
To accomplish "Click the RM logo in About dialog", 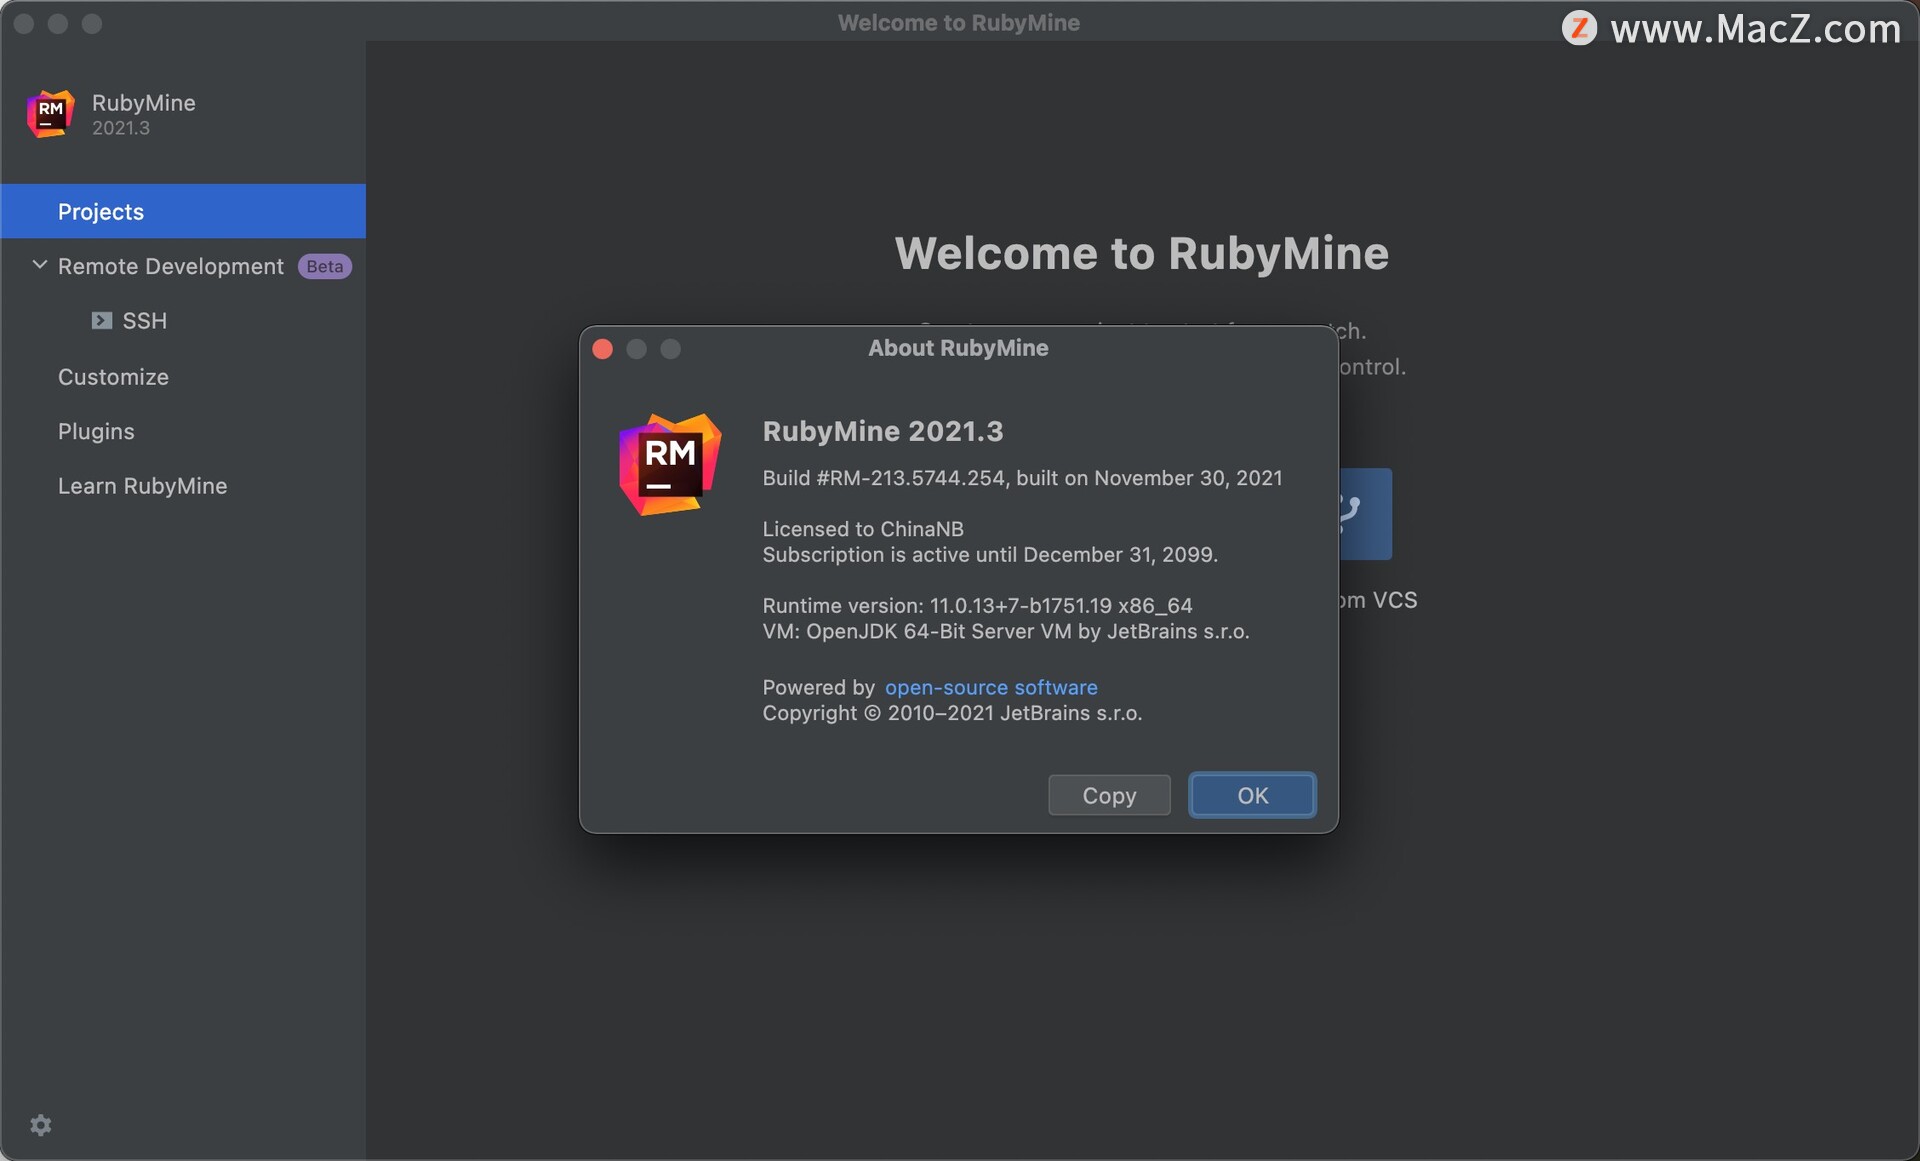I will tap(670, 464).
